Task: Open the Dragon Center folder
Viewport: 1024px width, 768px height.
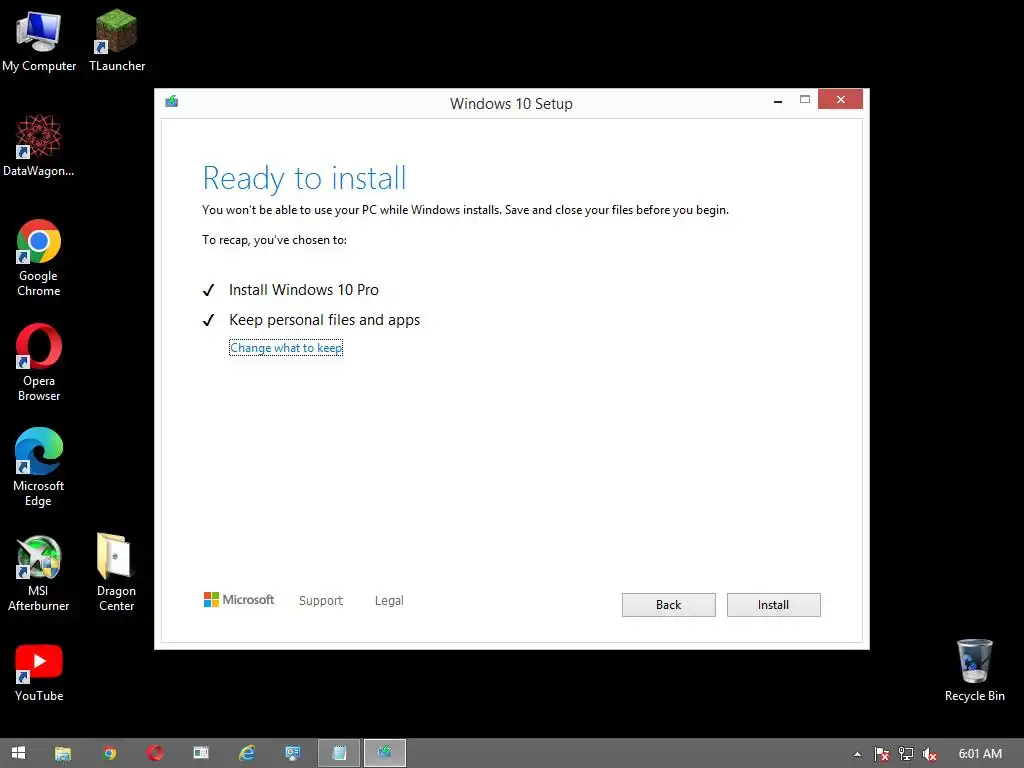Action: point(116,573)
